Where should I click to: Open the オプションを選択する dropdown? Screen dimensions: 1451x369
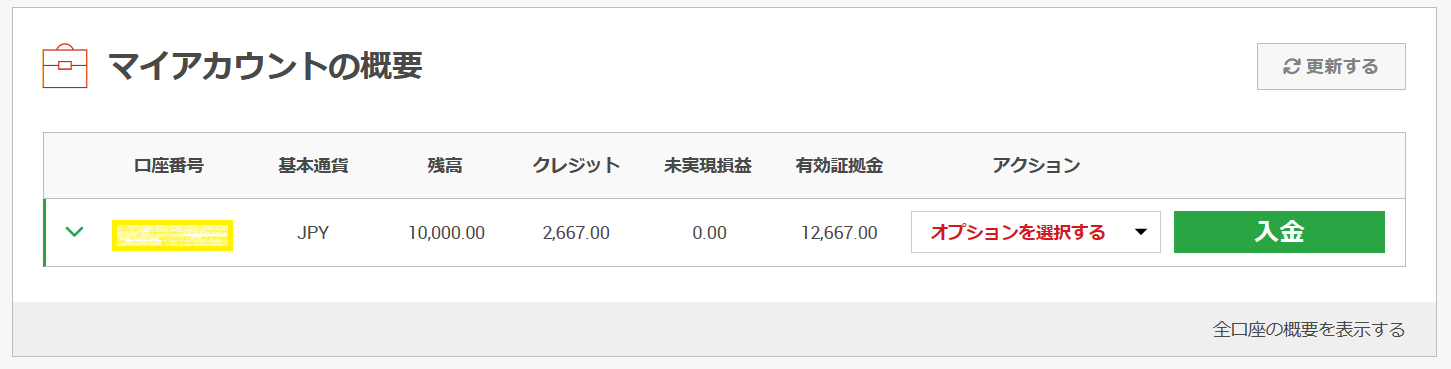1035,232
